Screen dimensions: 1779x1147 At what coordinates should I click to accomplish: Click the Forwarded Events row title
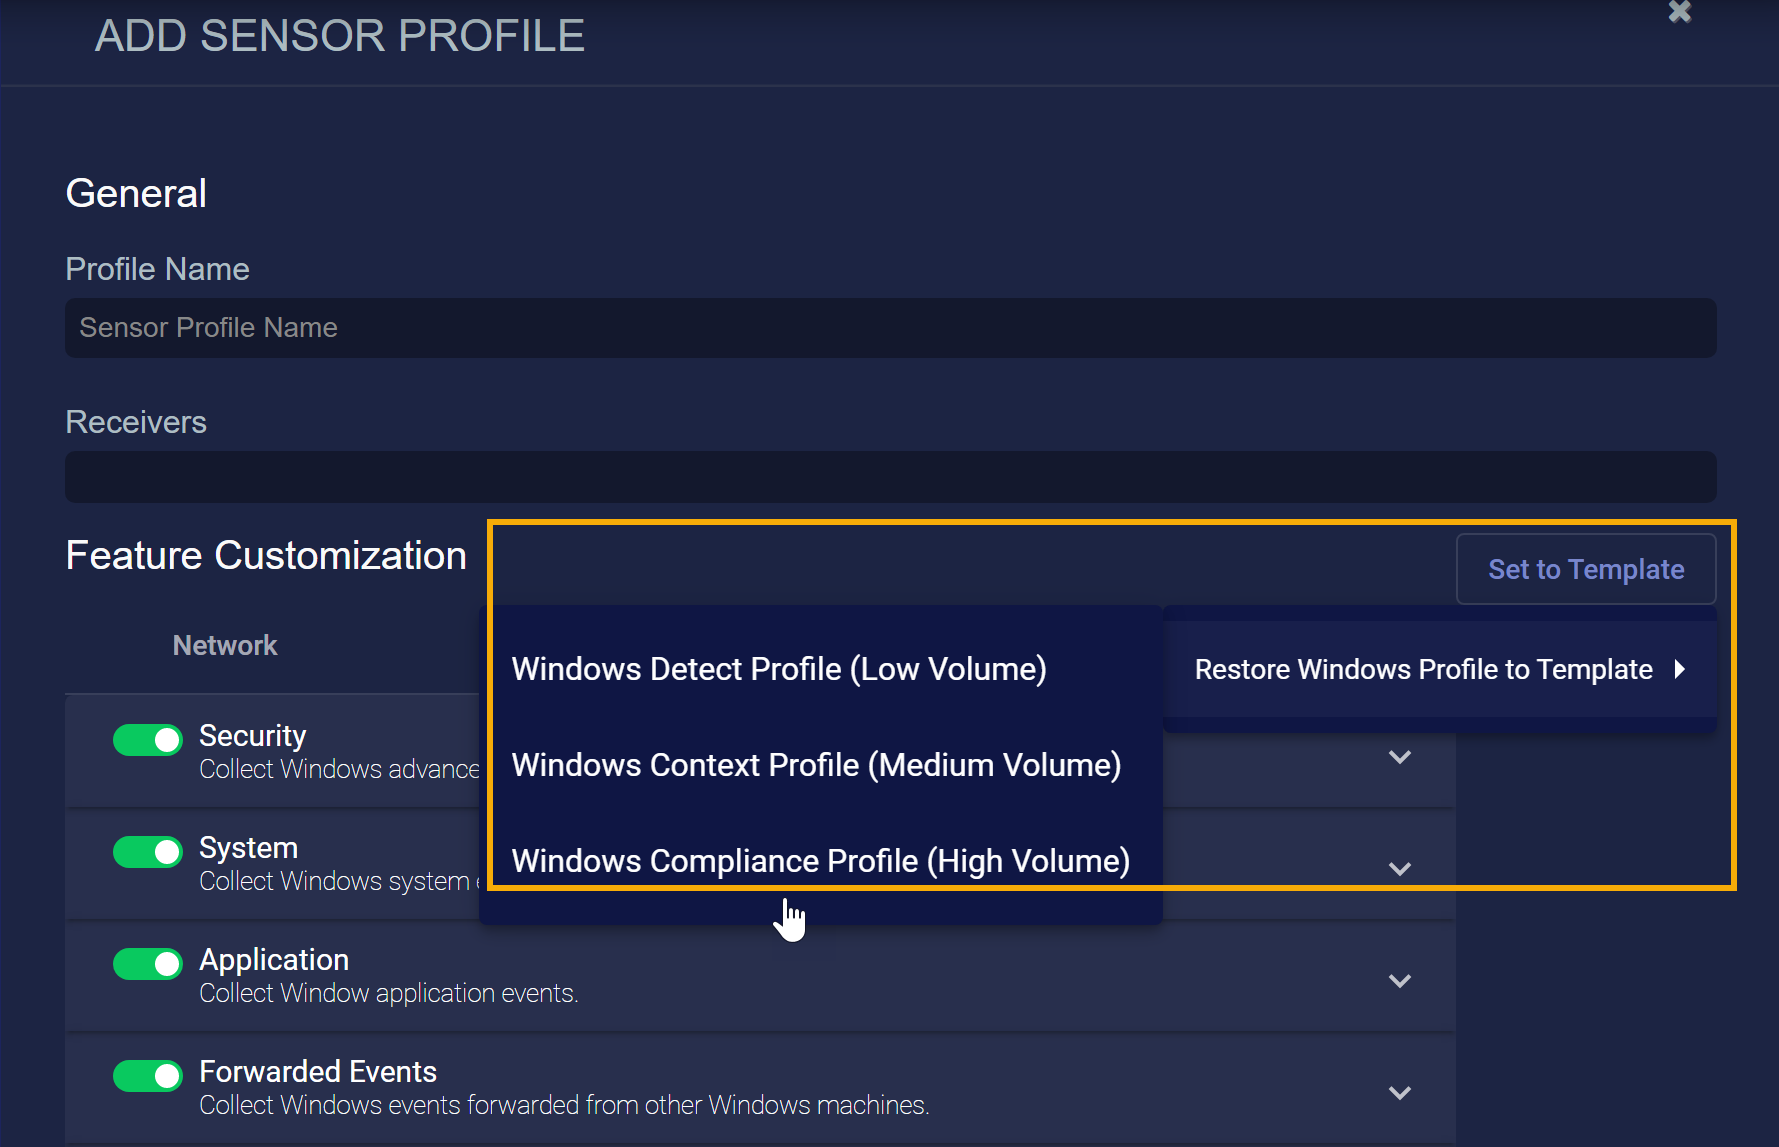tap(318, 1072)
